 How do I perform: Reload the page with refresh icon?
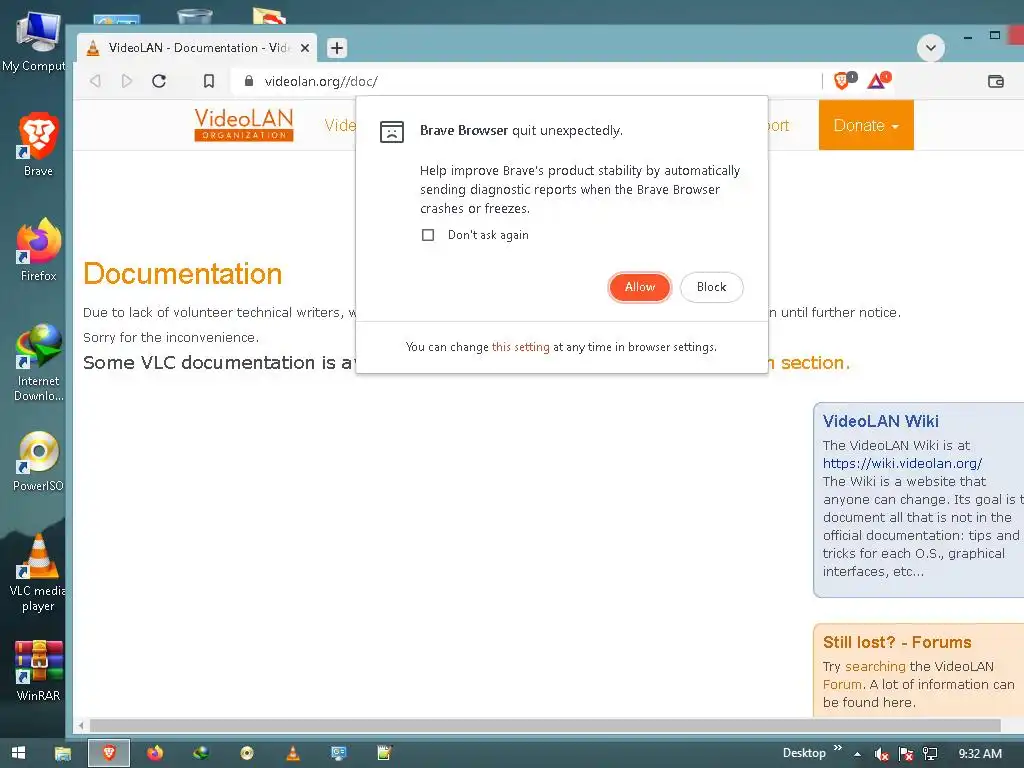point(159,81)
